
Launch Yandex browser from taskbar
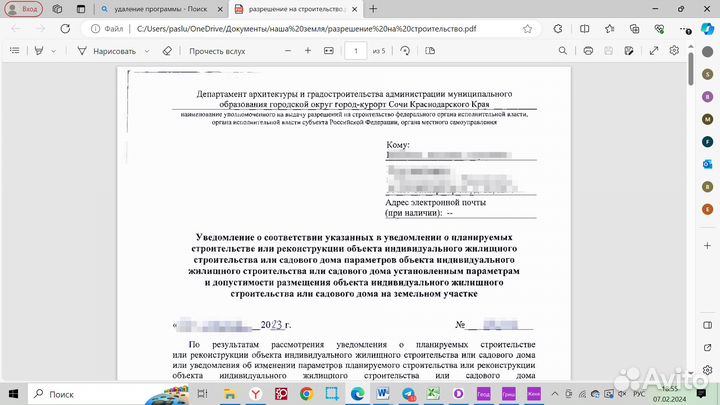[255, 394]
